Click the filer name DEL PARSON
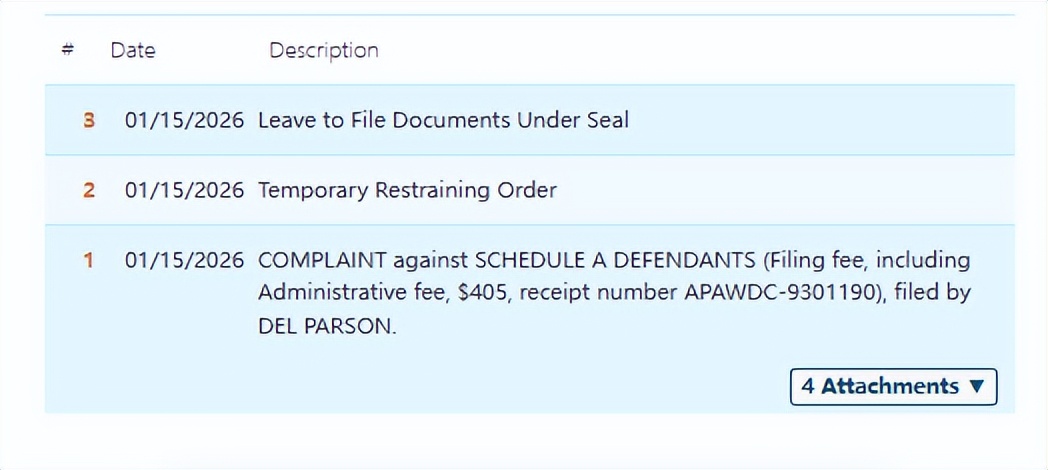The image size is (1048, 470). point(327,326)
